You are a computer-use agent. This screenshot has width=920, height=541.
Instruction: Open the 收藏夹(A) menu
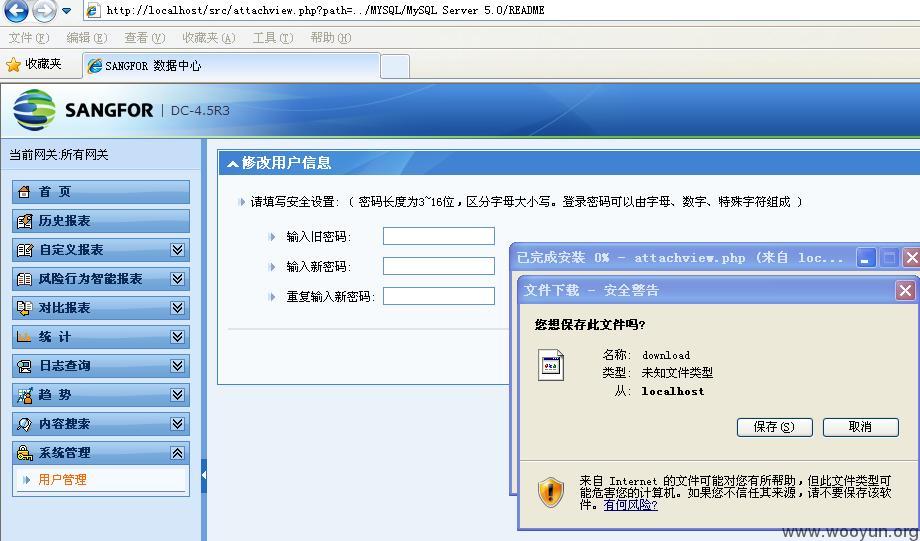click(x=208, y=38)
